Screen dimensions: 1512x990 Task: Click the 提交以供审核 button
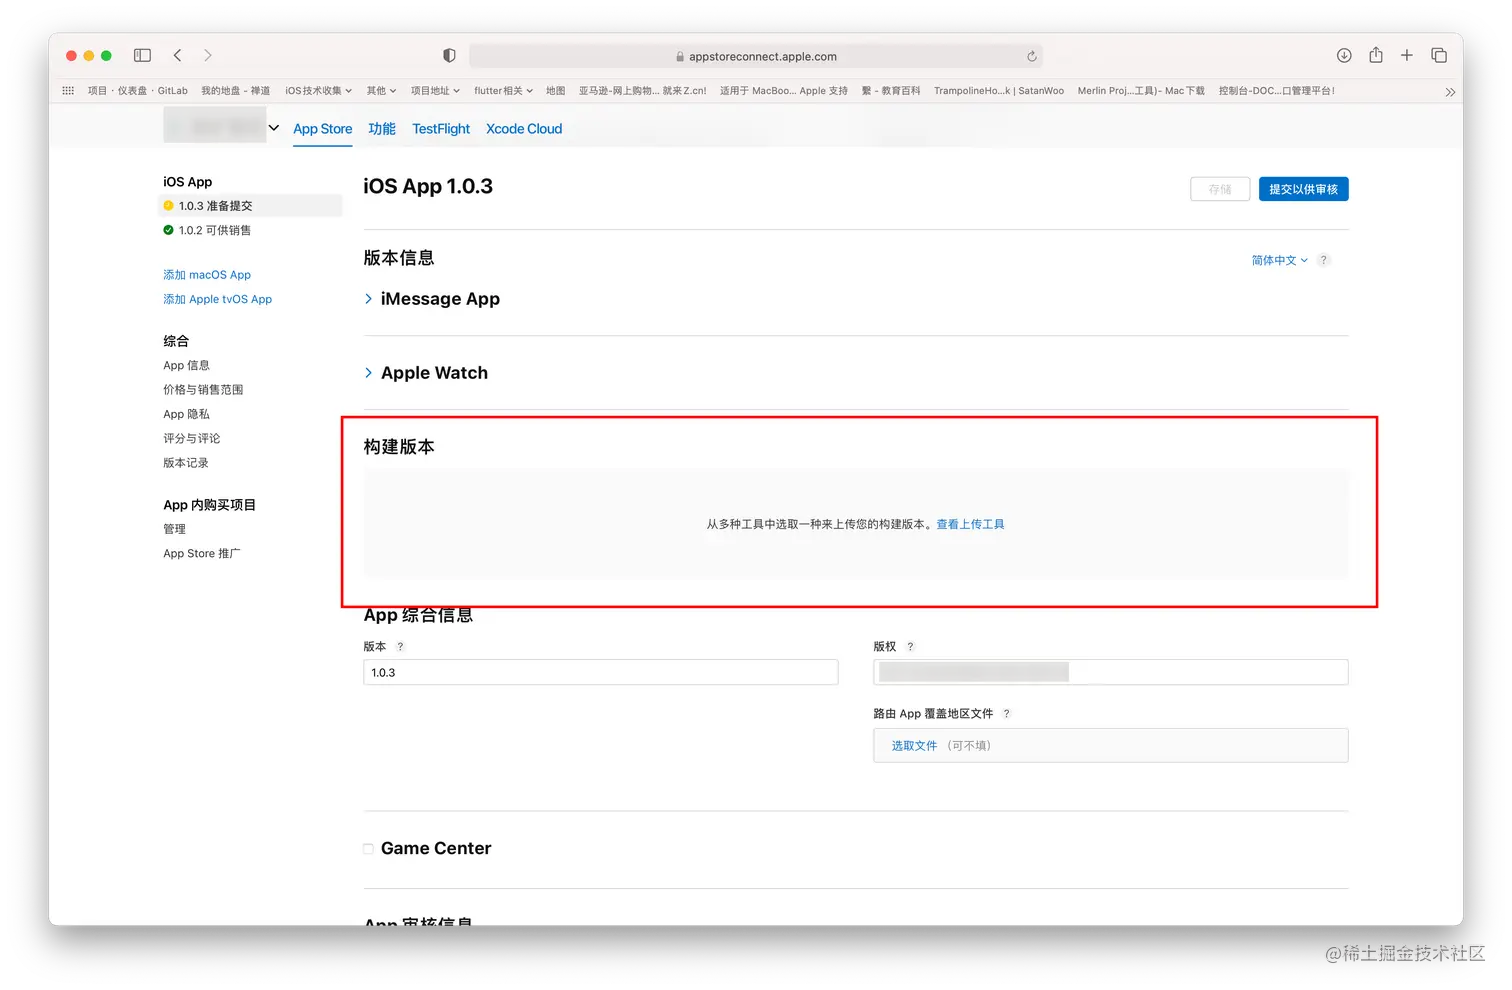[1303, 189]
